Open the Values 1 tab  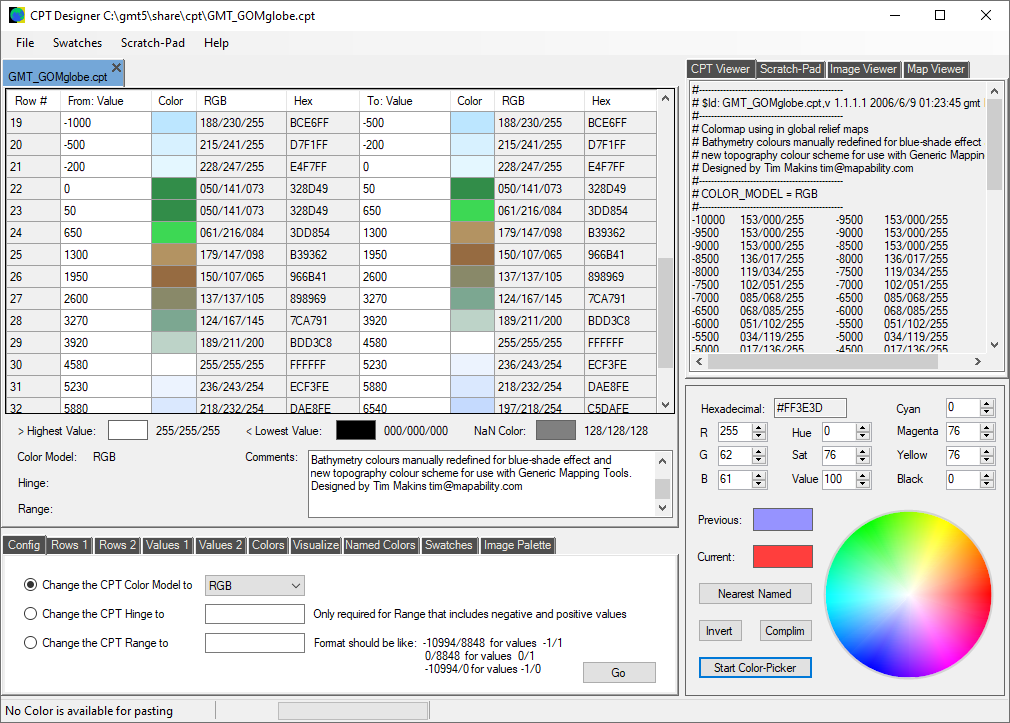167,545
